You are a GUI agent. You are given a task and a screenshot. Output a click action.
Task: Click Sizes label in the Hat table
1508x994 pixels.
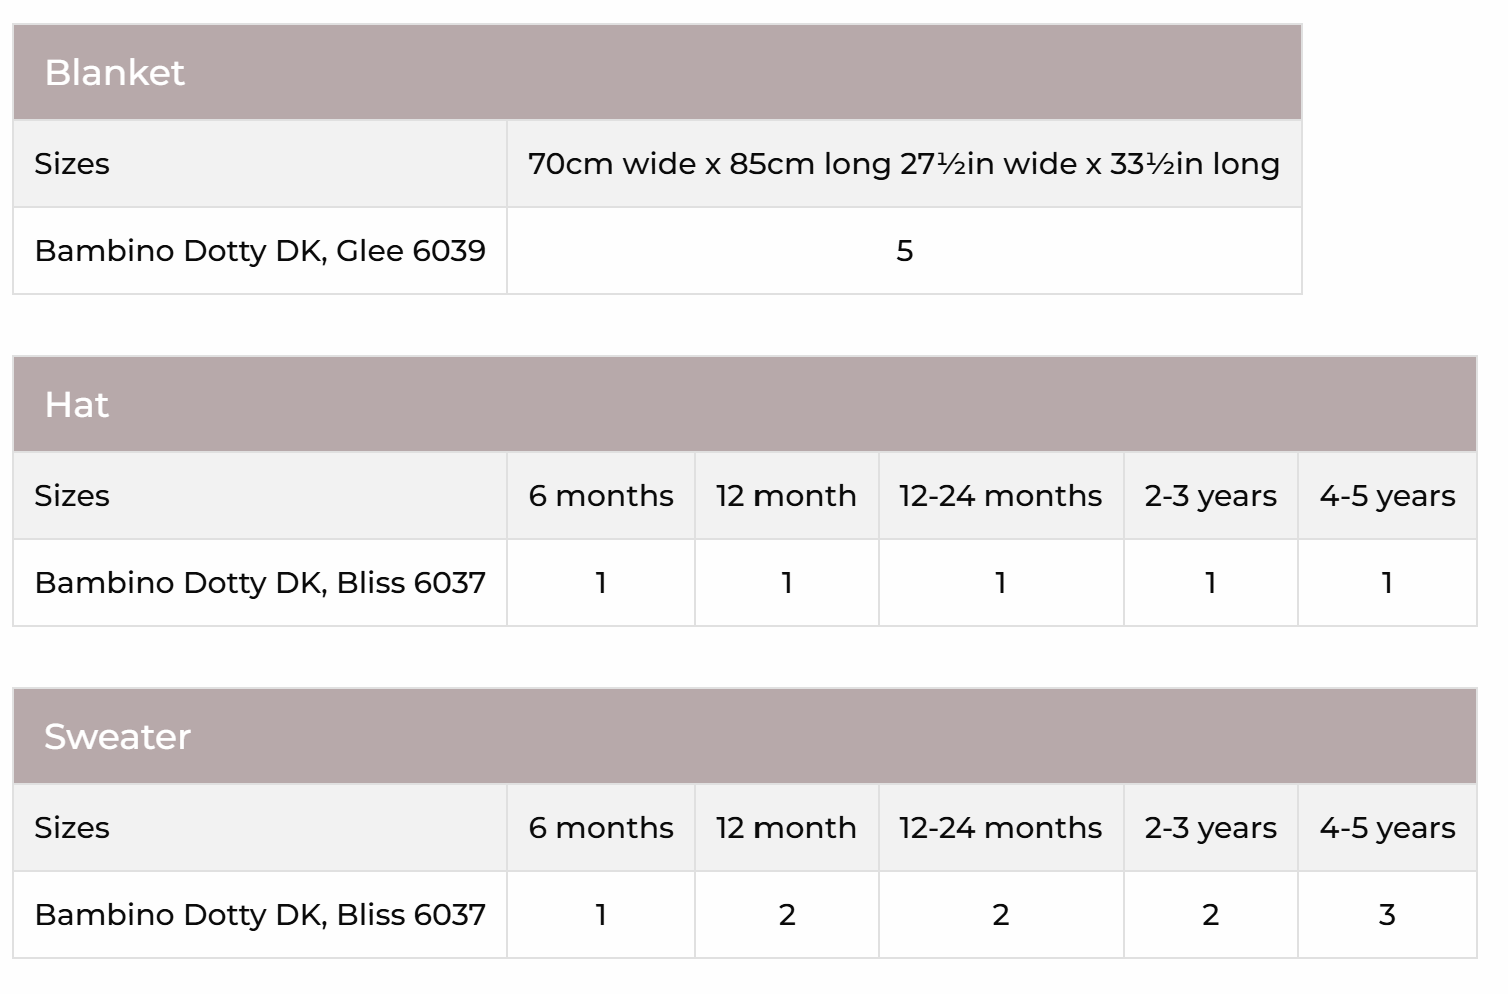pos(72,496)
